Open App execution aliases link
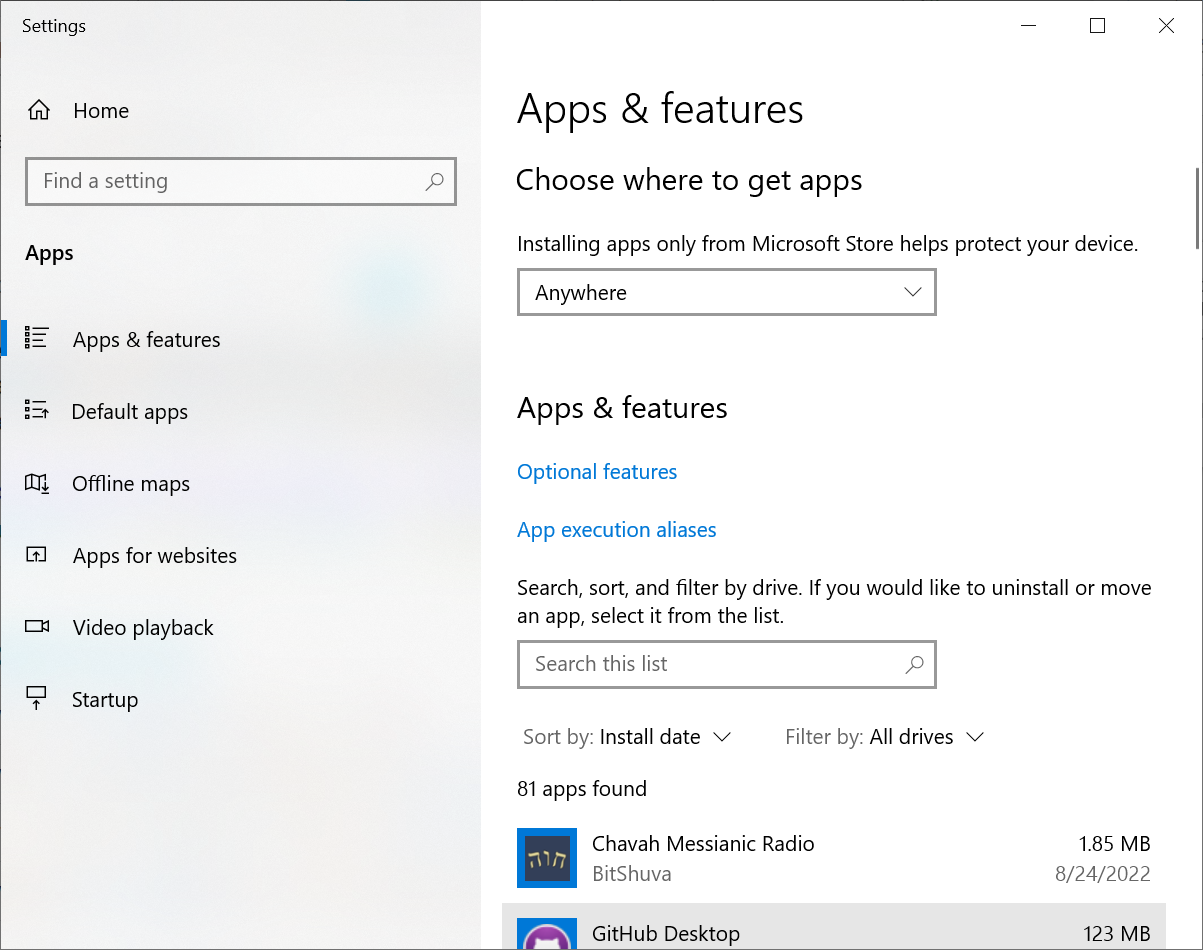The width and height of the screenshot is (1203, 950). (x=617, y=530)
